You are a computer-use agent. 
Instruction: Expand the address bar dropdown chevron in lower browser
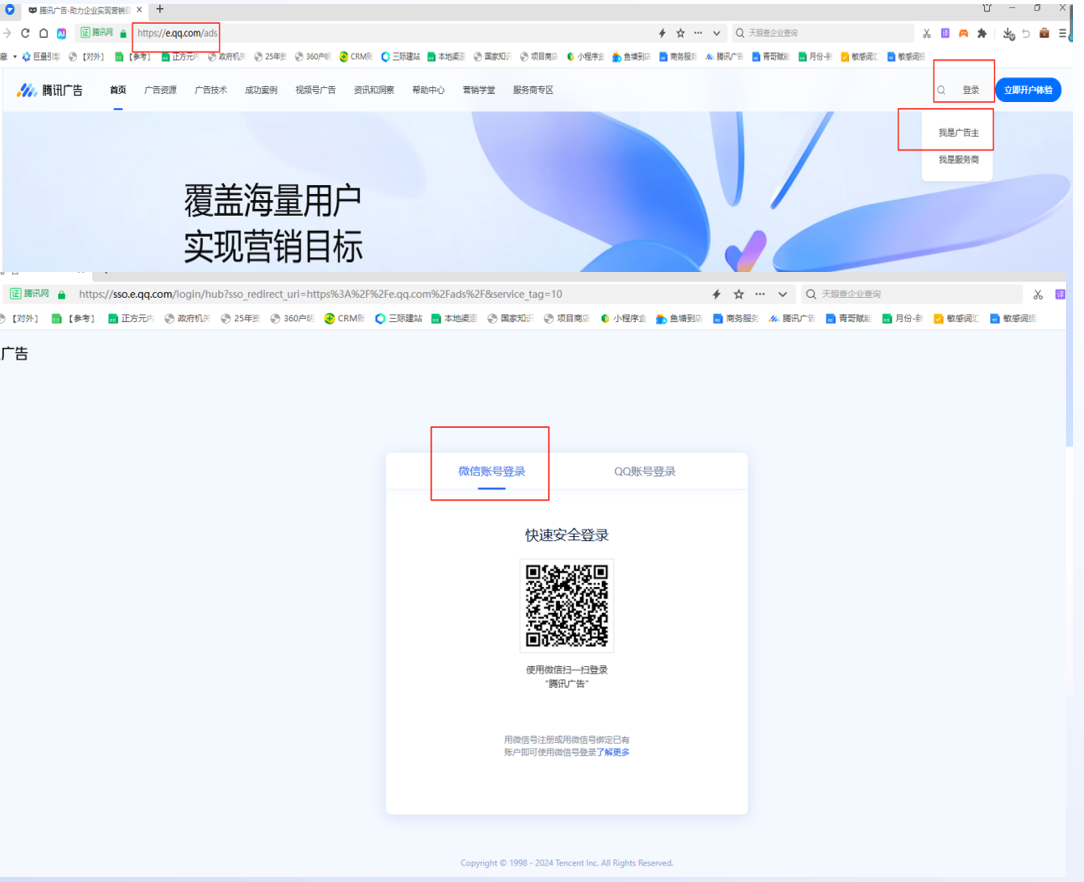[782, 294]
